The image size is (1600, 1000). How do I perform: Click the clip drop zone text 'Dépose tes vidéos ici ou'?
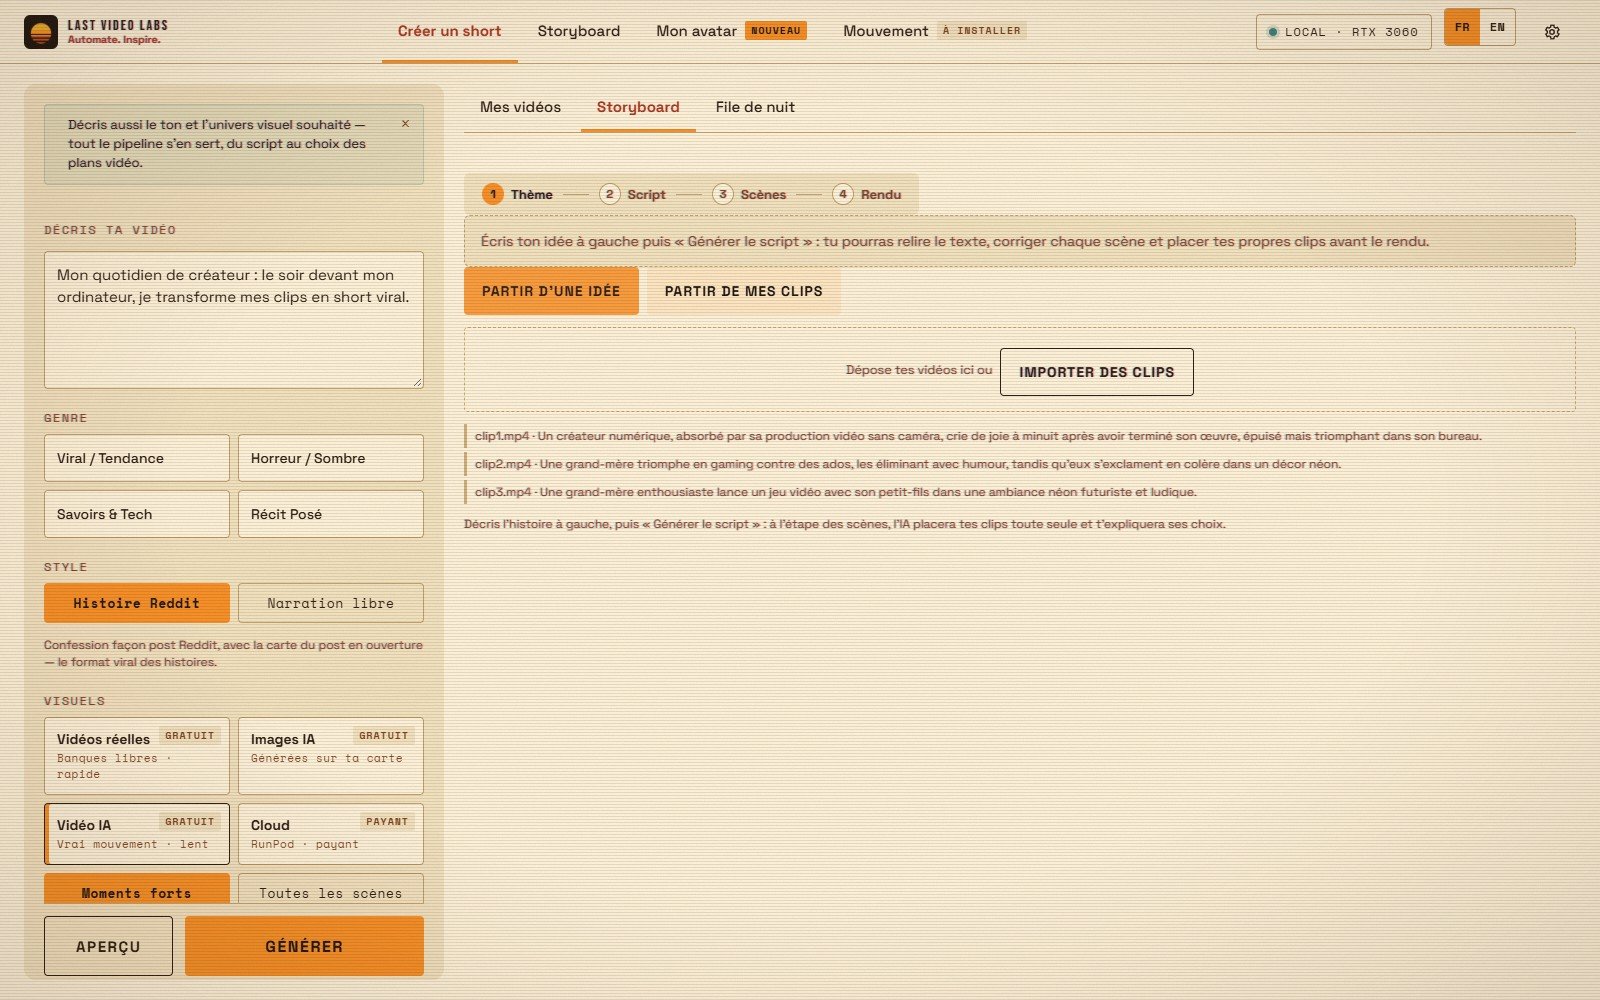(x=919, y=370)
